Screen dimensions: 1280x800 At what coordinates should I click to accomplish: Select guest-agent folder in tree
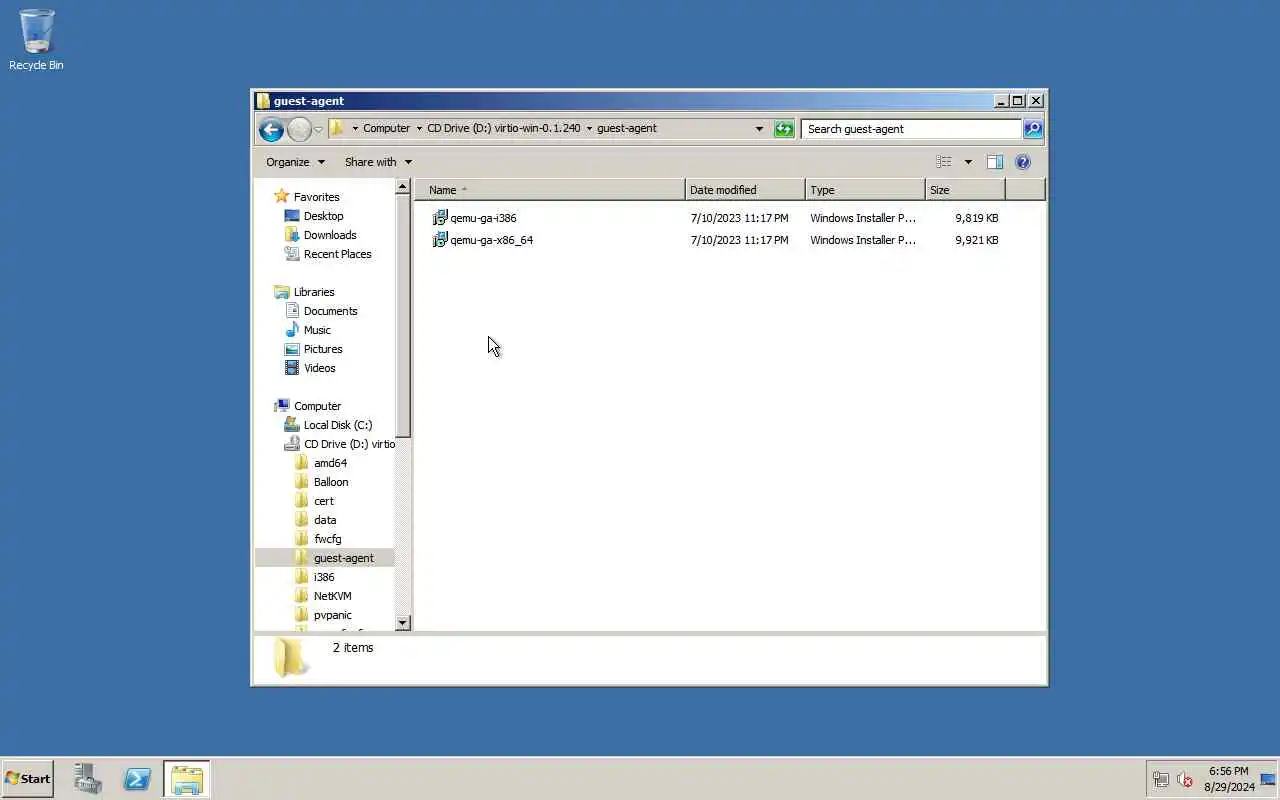coord(325,558)
